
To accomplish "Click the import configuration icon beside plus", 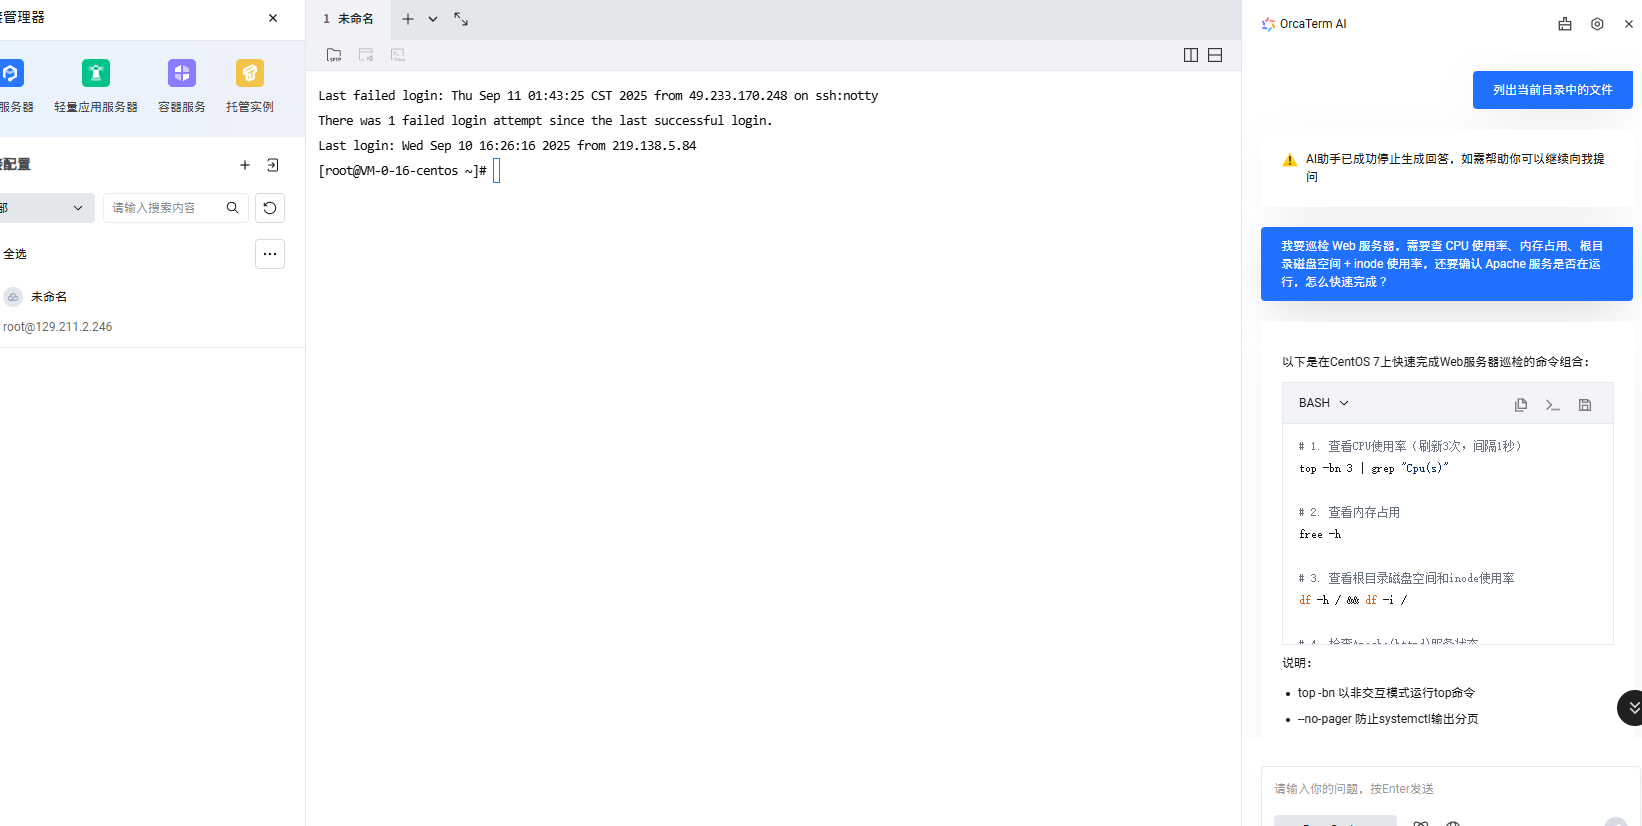I will coord(273,165).
